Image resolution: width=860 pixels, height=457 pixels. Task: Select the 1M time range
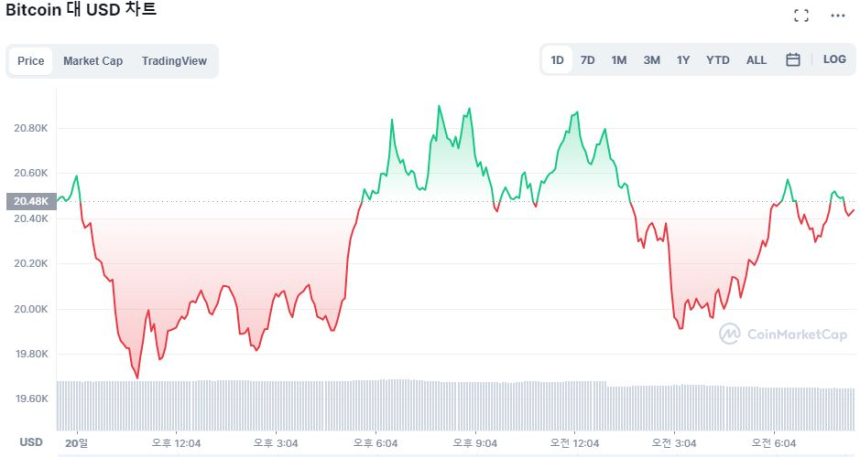click(x=619, y=60)
